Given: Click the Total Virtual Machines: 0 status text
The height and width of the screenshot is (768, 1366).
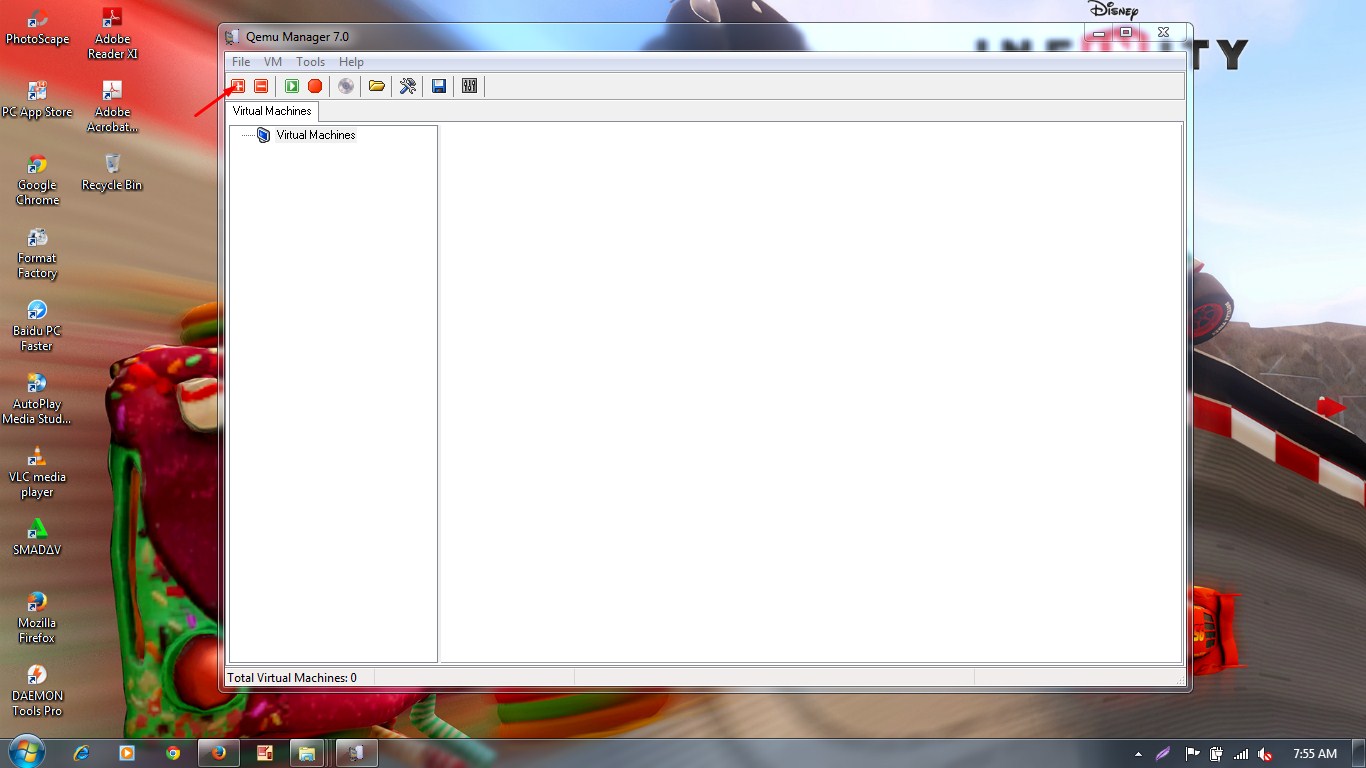Looking at the screenshot, I should (292, 678).
